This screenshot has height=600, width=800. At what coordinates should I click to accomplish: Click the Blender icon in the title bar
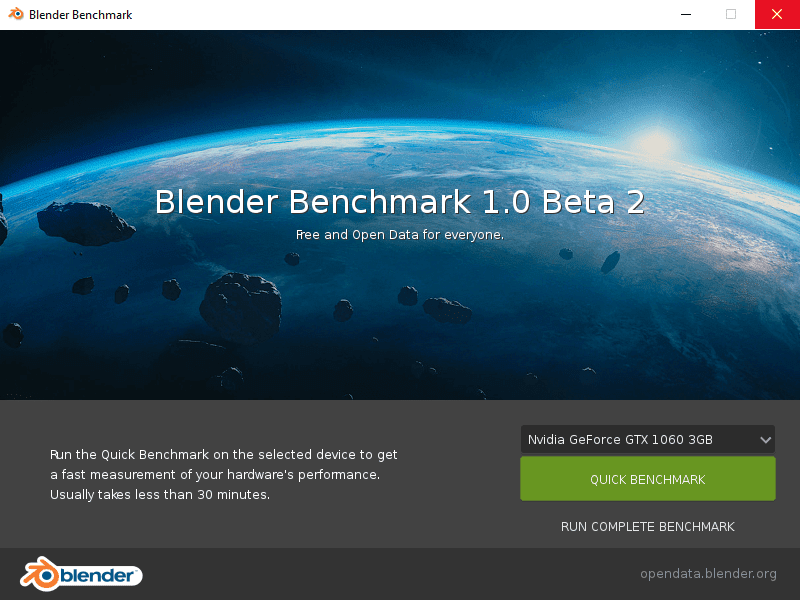[x=16, y=14]
